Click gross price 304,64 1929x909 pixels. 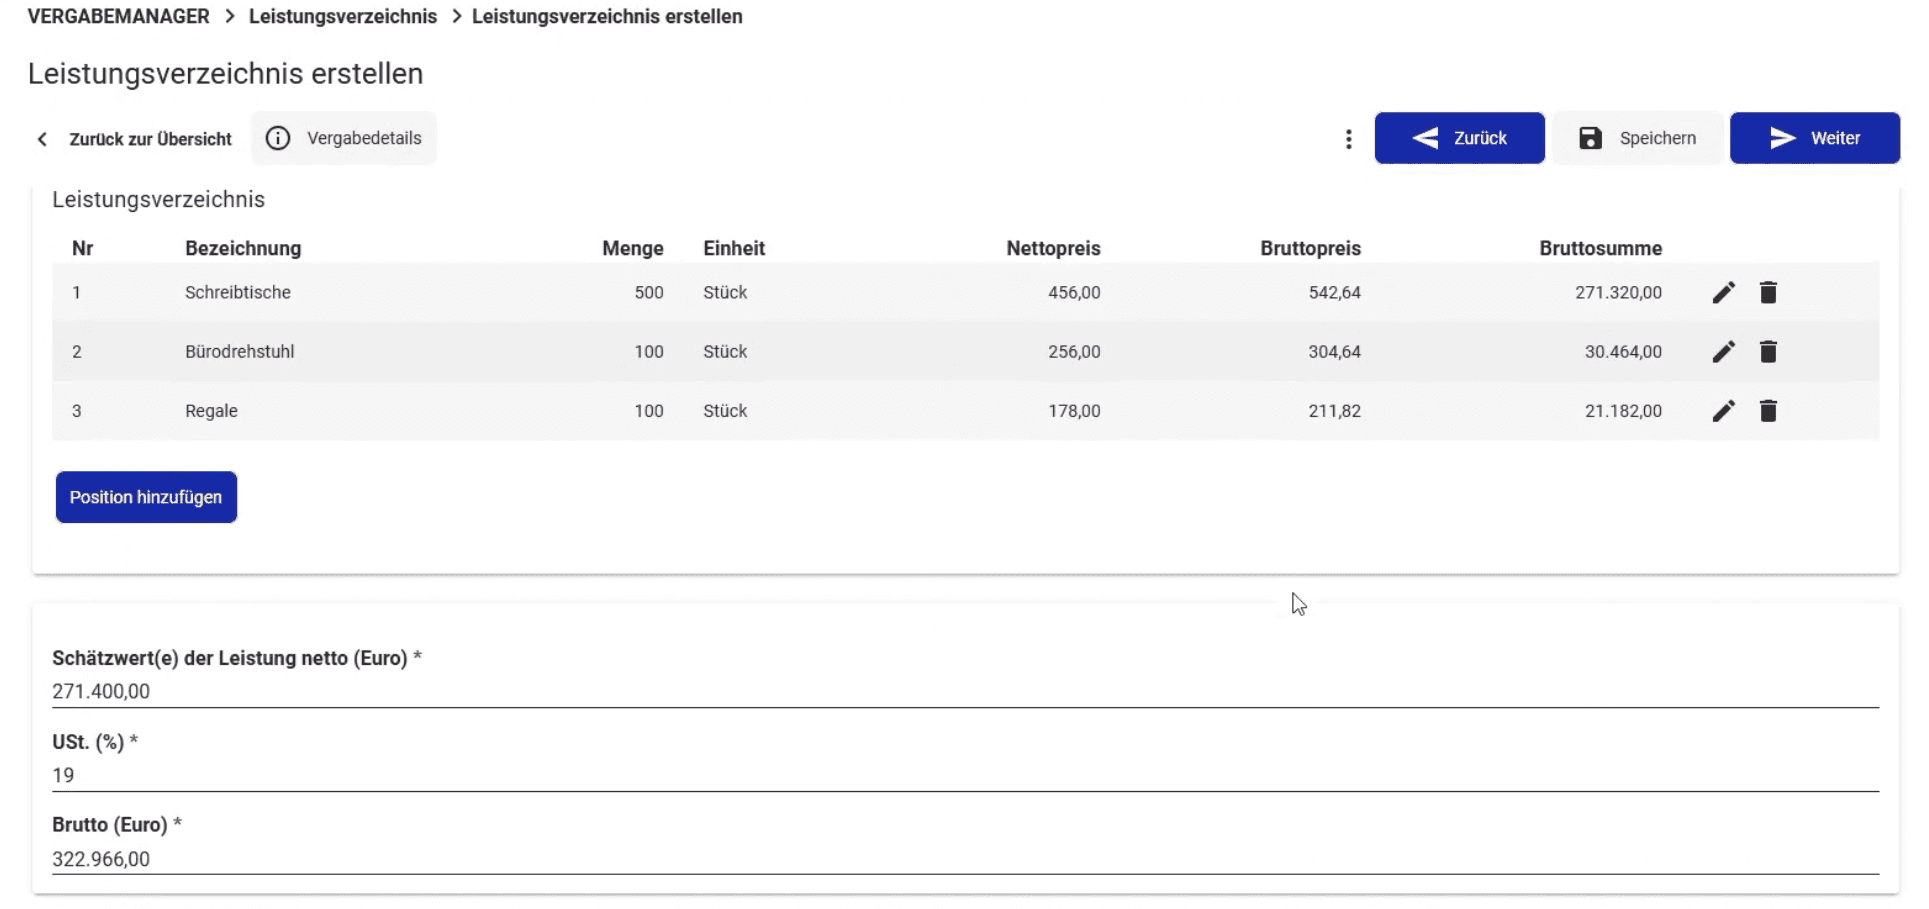1334,351
